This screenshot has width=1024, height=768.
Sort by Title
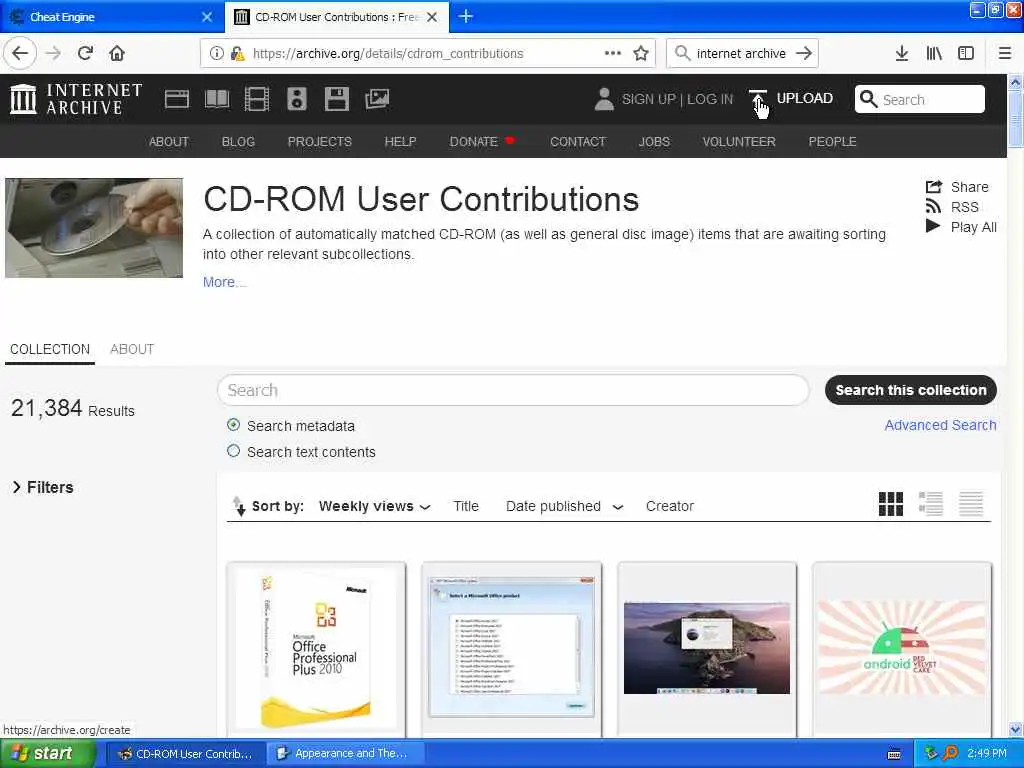click(466, 506)
